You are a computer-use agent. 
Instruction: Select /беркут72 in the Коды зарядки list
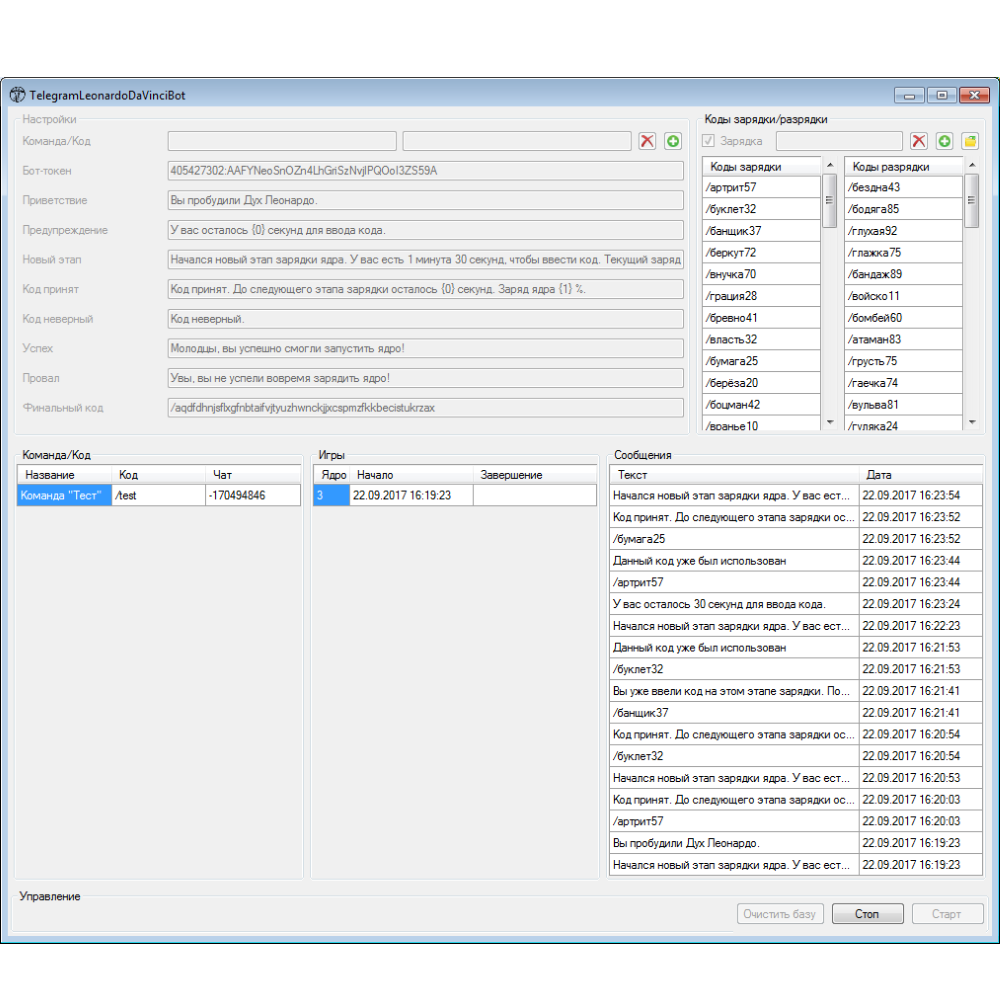761,252
